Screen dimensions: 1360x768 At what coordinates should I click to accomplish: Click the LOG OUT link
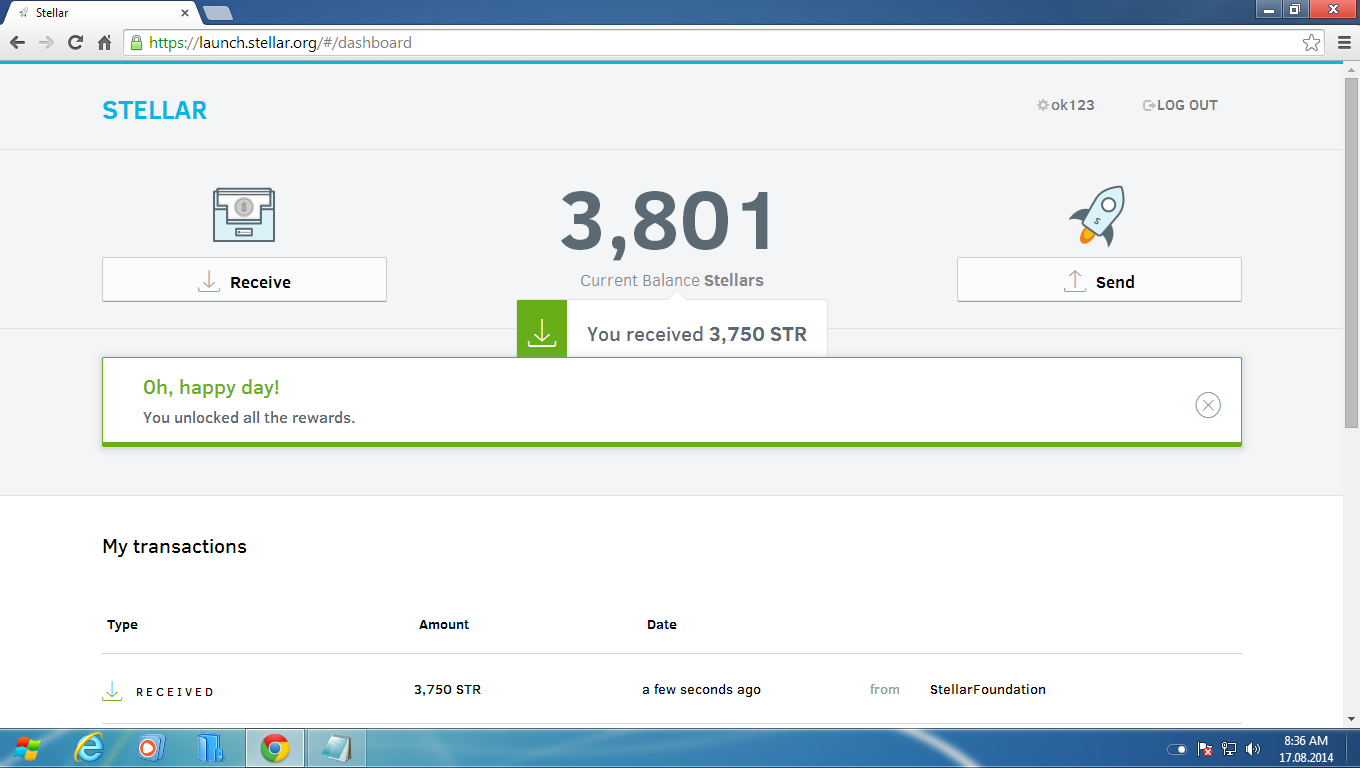coord(1180,105)
